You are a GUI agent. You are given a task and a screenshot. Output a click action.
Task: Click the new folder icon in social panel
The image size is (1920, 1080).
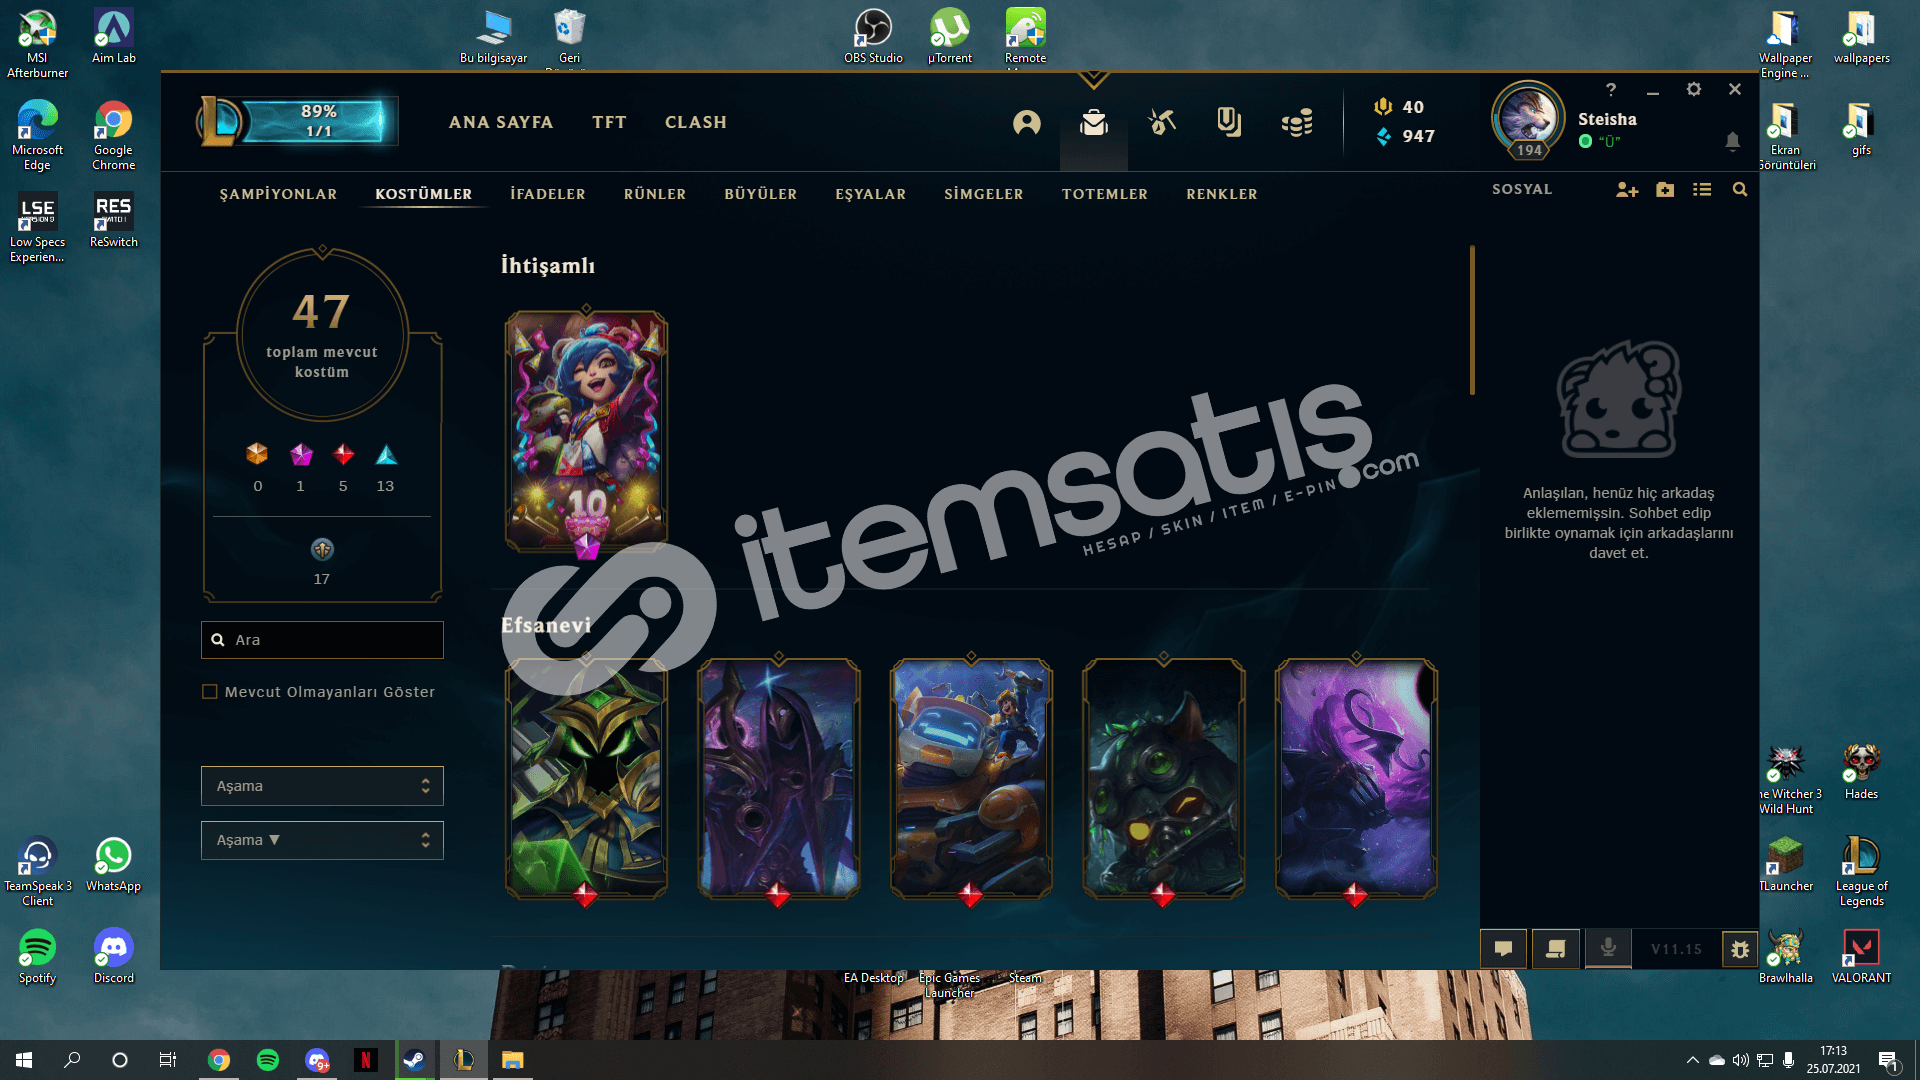coord(1665,190)
